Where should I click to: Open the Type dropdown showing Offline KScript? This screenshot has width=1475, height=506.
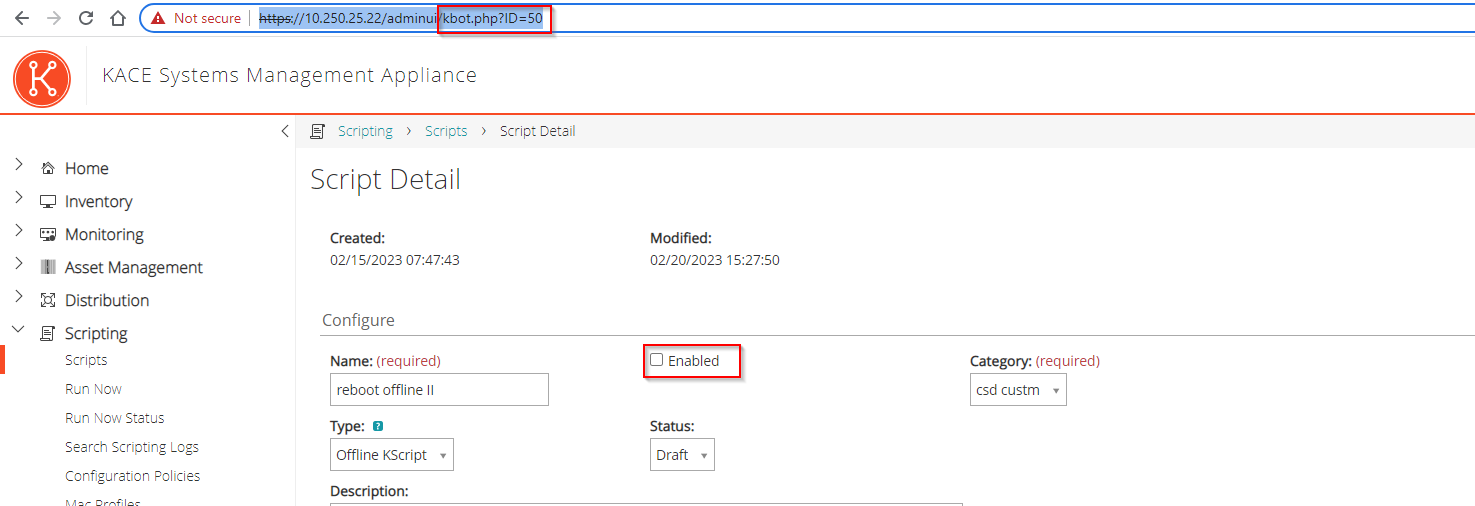click(391, 455)
